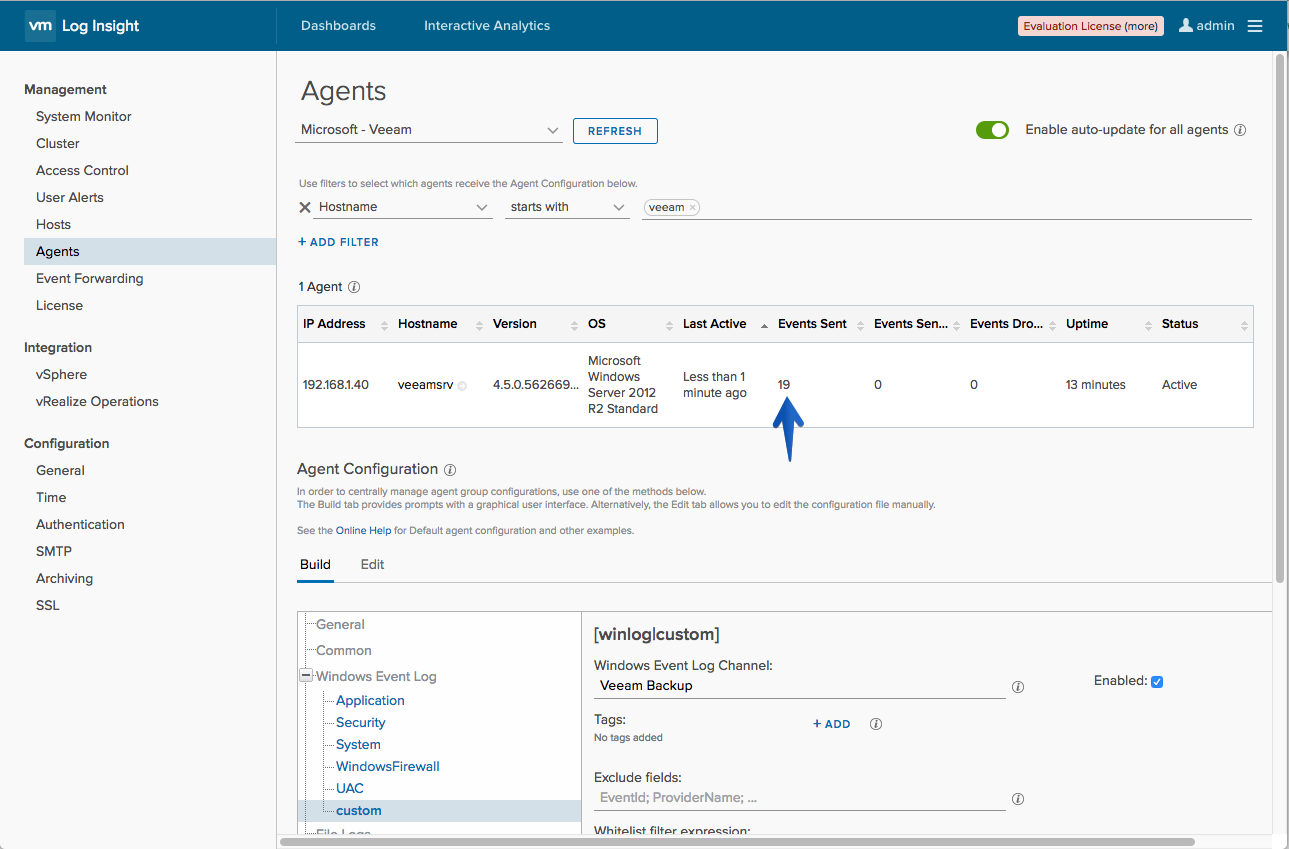Click + ADD FILTER
This screenshot has width=1289, height=849.
pyautogui.click(x=339, y=242)
